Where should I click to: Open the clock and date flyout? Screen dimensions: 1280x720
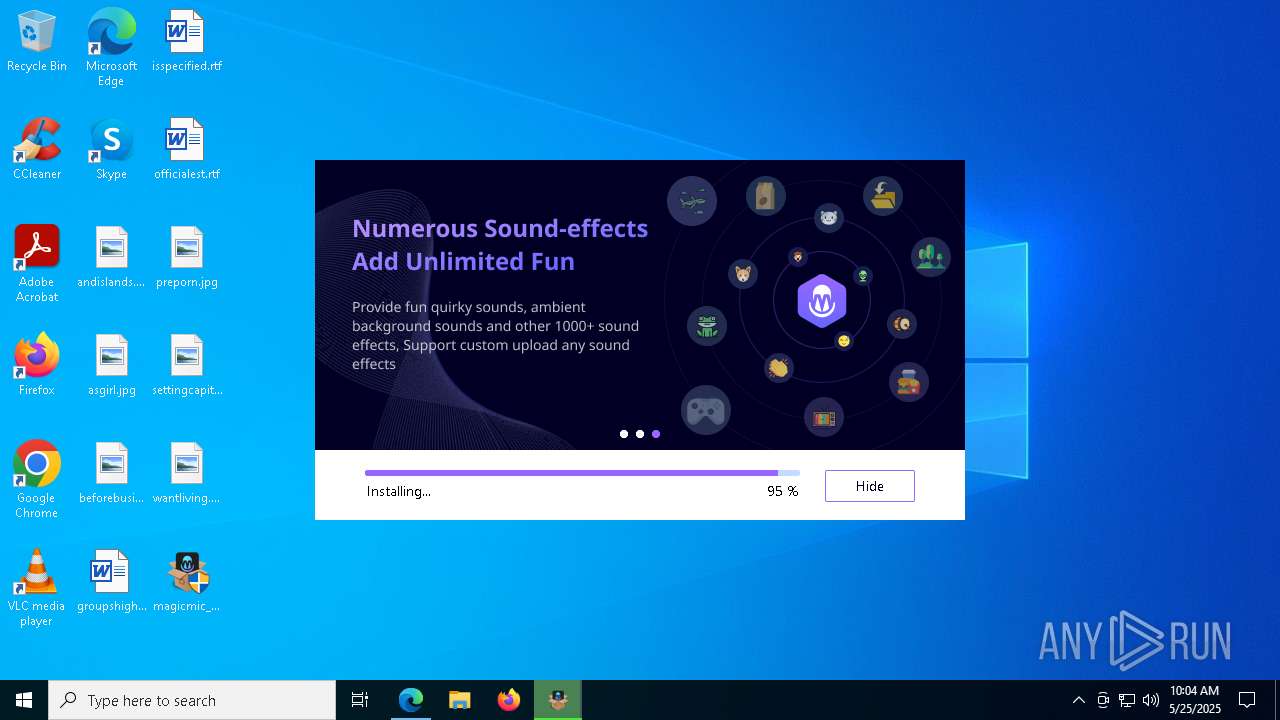click(1195, 700)
